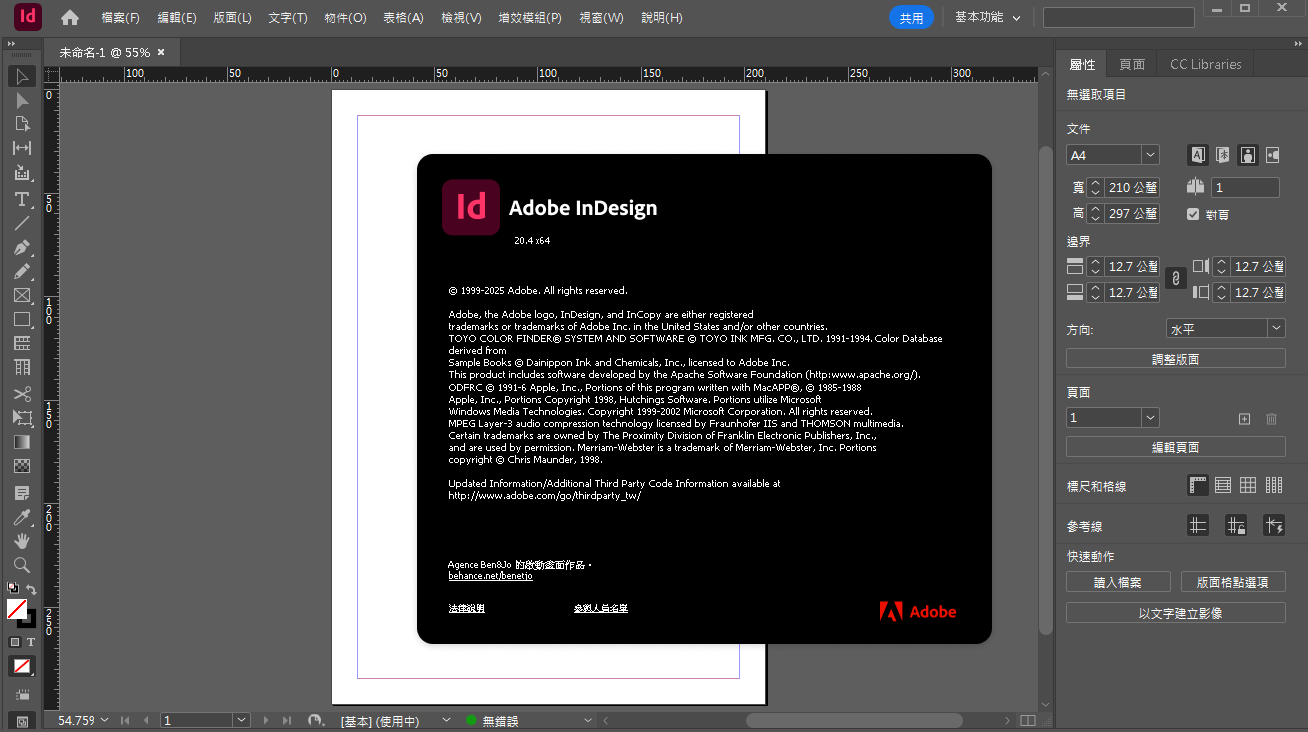Click the 讀入檔案 button
1308x732 pixels.
[x=1118, y=582]
